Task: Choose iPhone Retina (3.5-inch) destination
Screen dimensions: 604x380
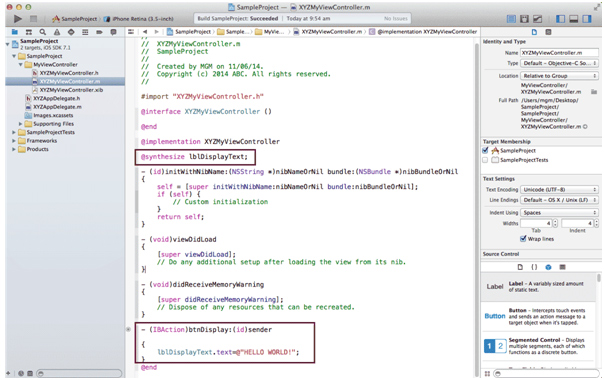Action: (x=138, y=18)
